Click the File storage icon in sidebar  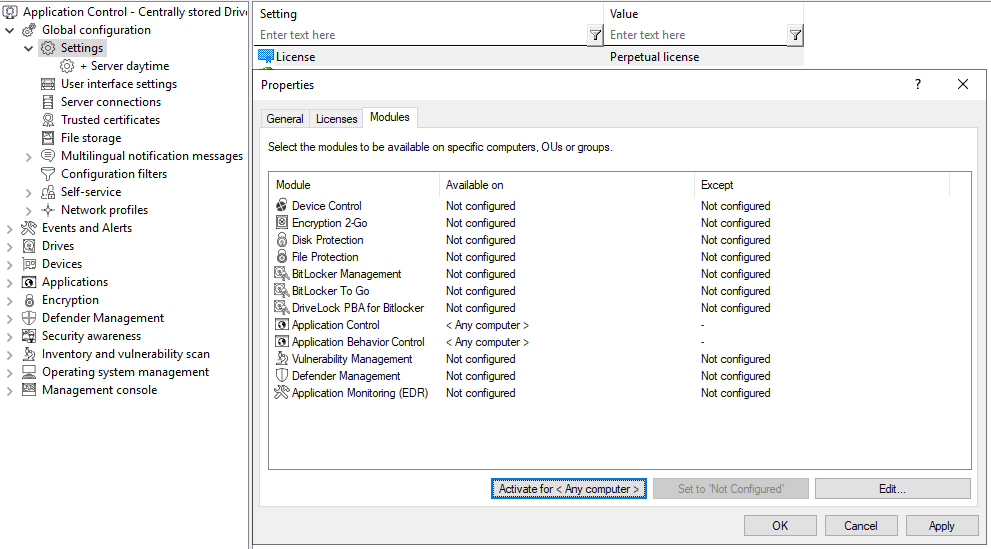click(x=48, y=138)
